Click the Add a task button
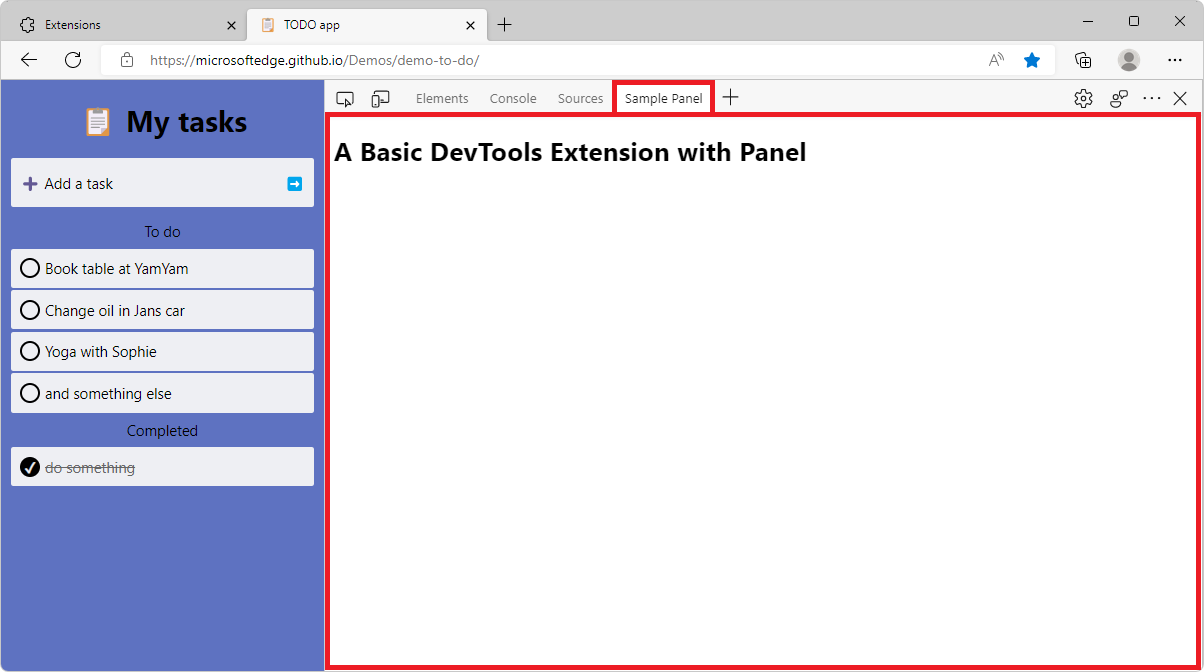The image size is (1204, 672). coord(78,183)
